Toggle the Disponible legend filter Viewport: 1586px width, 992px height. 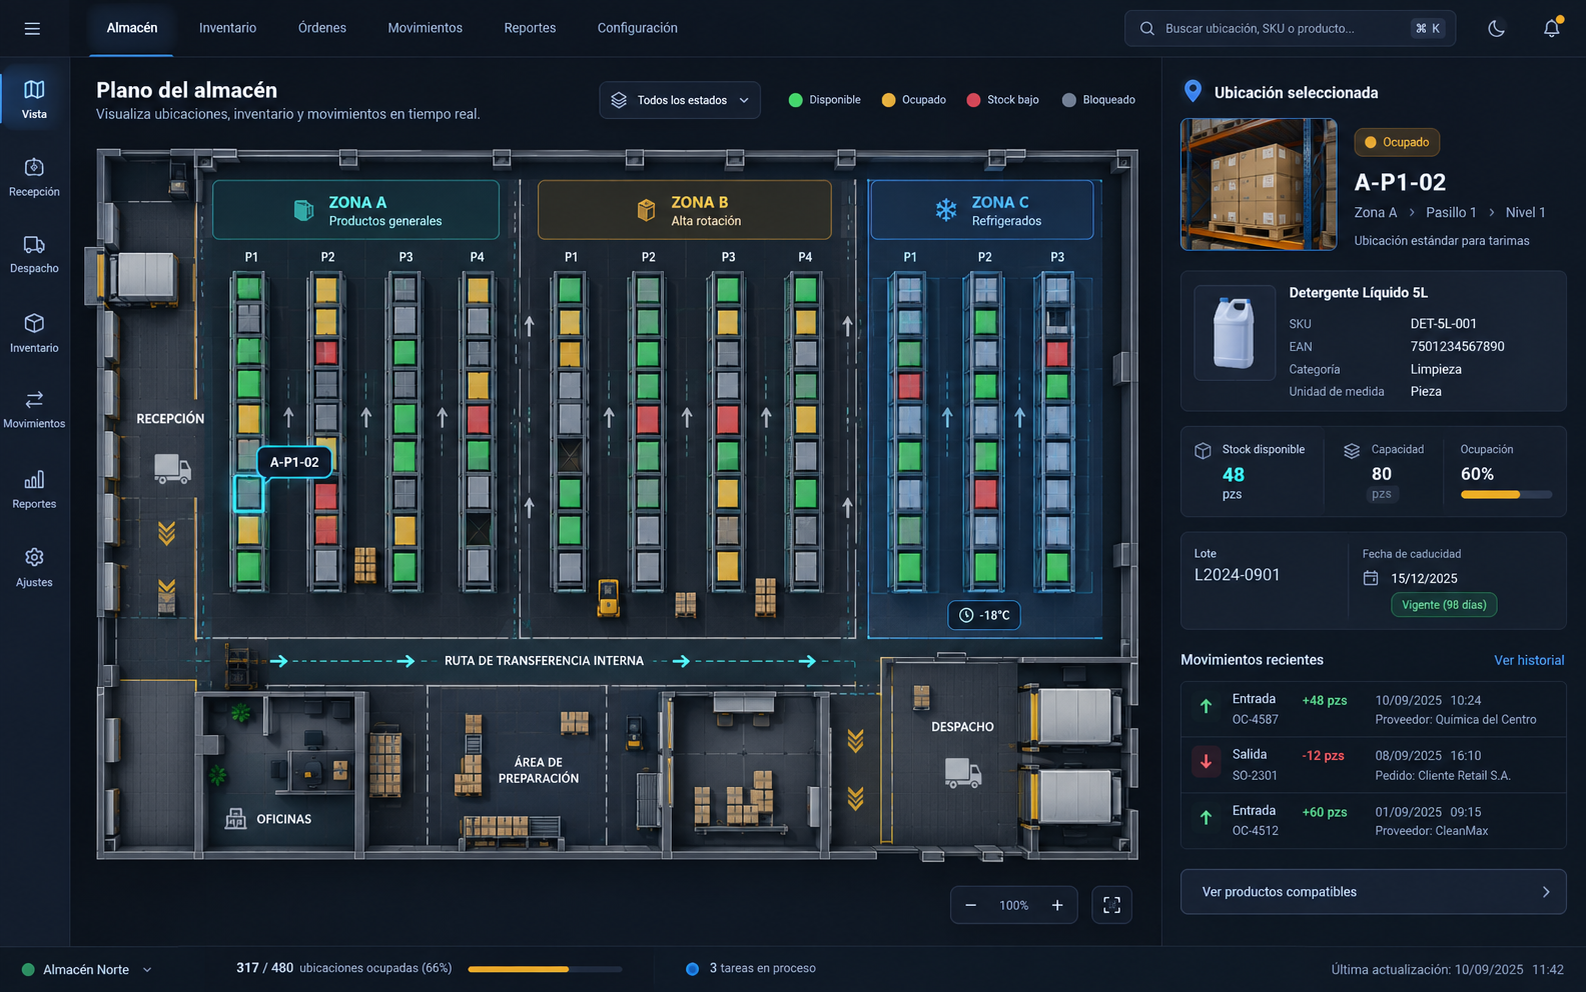click(x=824, y=100)
